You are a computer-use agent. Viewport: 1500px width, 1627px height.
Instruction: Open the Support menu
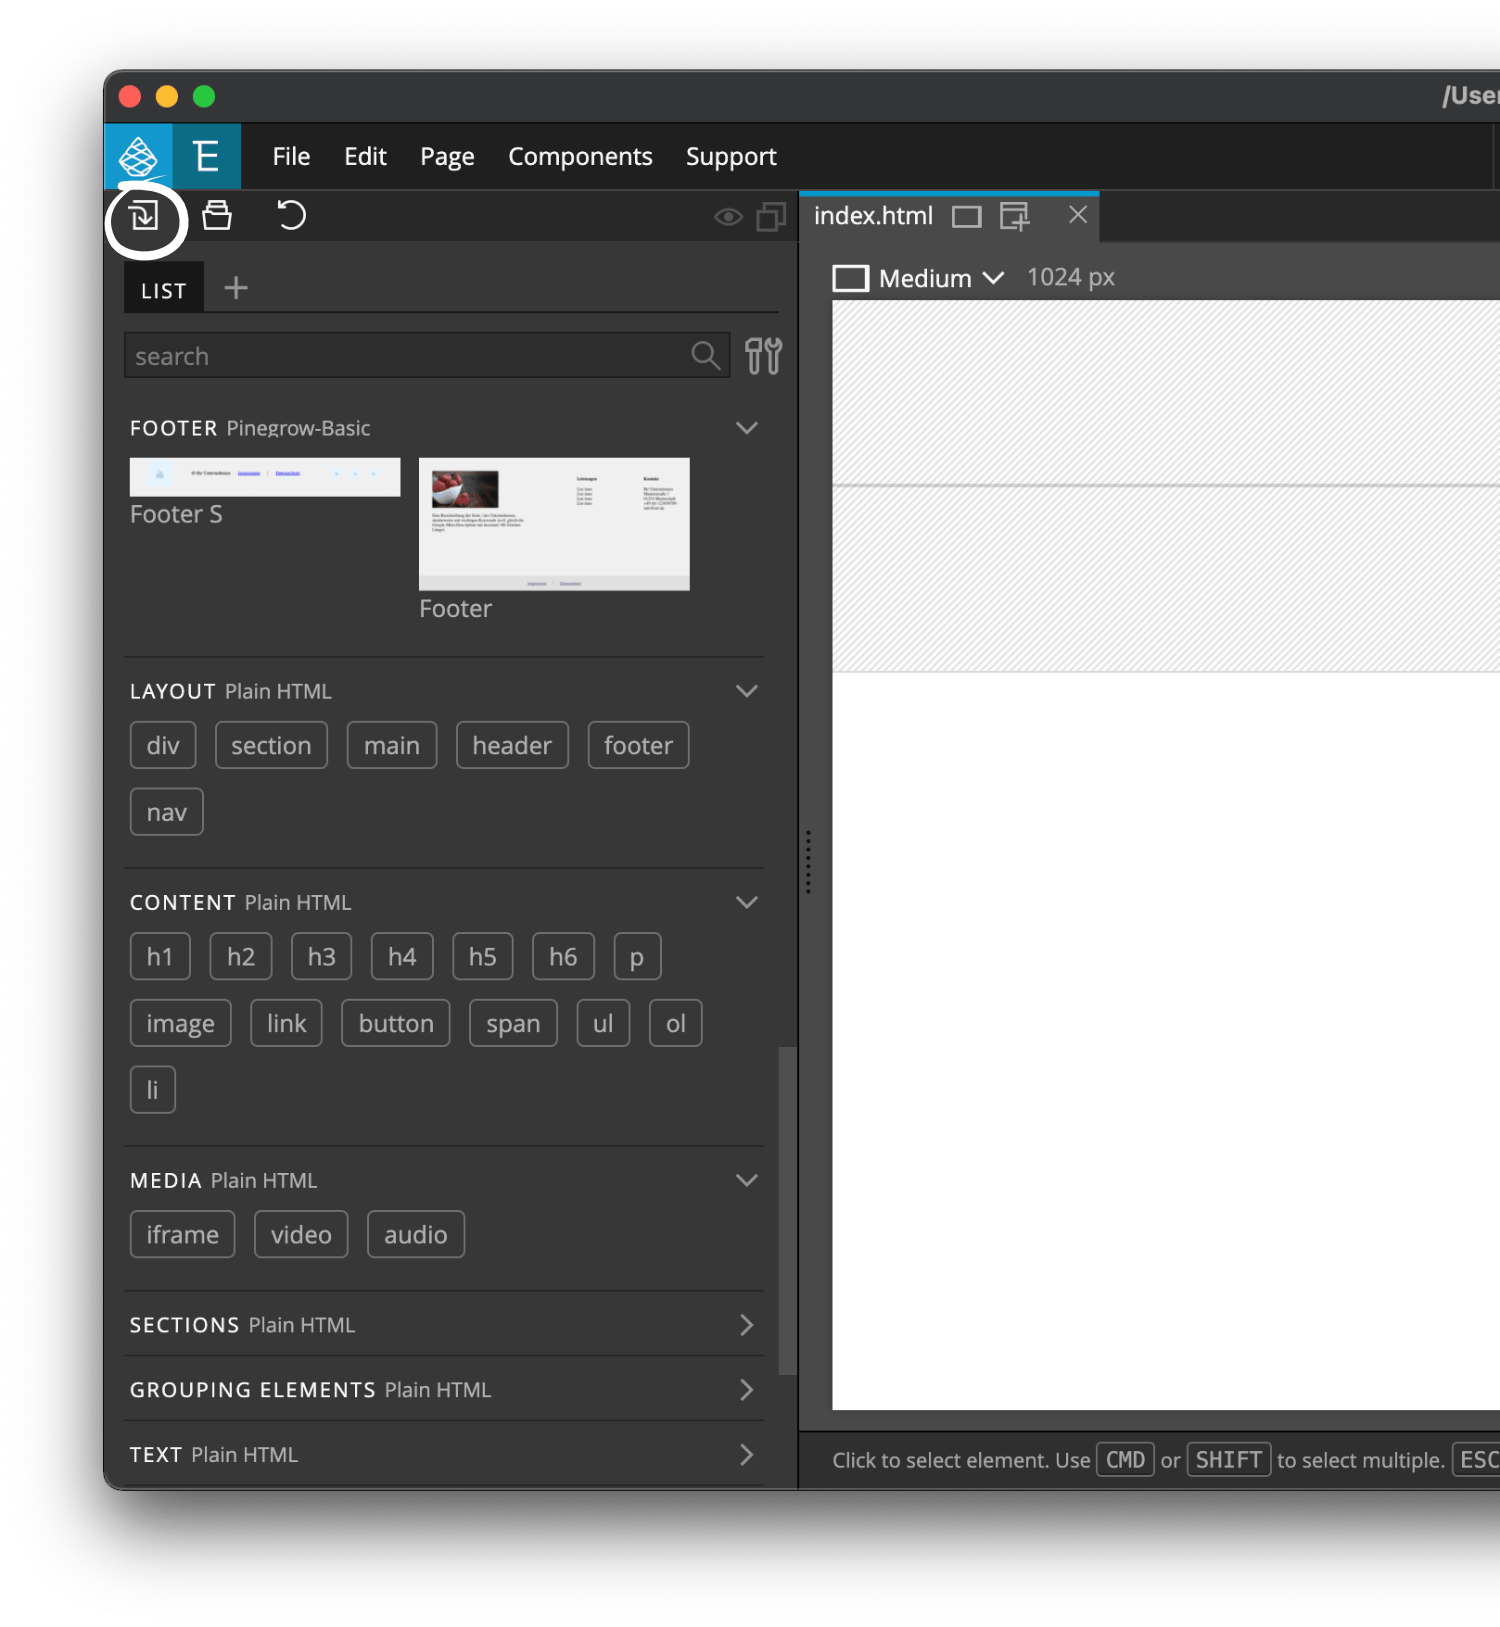[x=731, y=157]
